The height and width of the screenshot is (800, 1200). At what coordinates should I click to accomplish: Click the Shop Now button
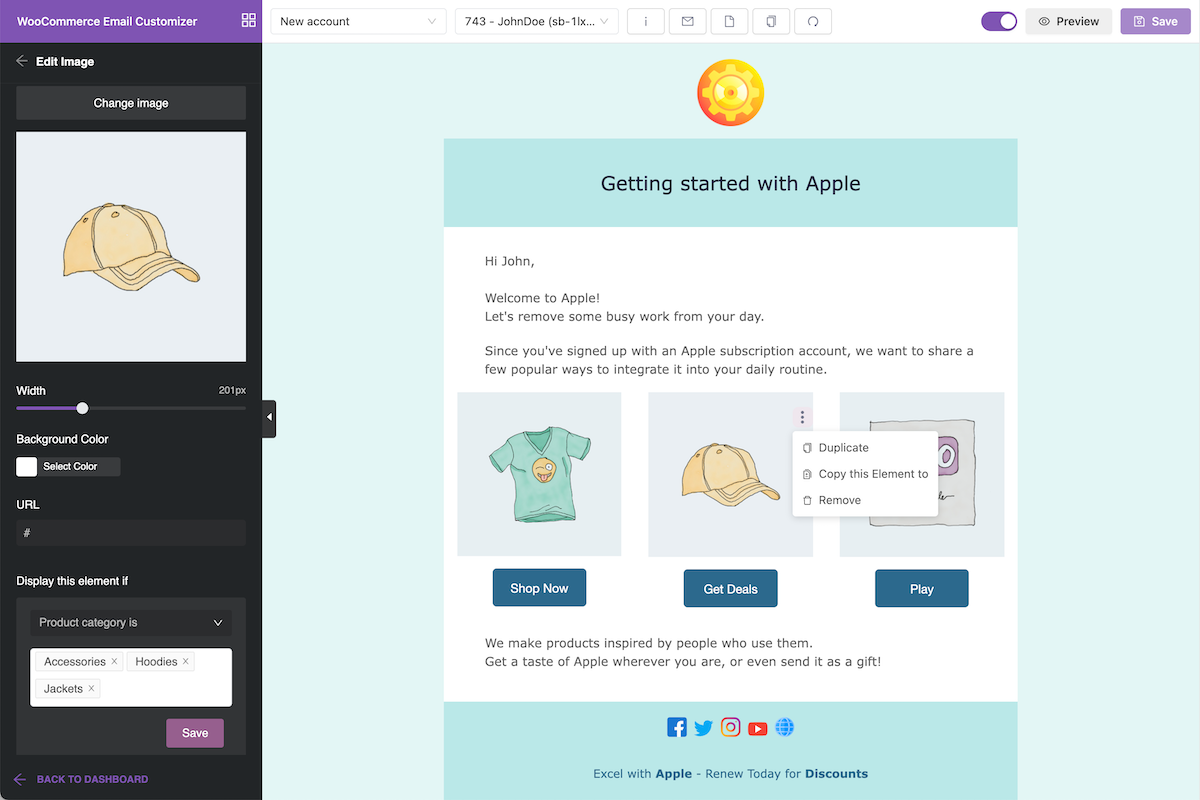coord(539,588)
